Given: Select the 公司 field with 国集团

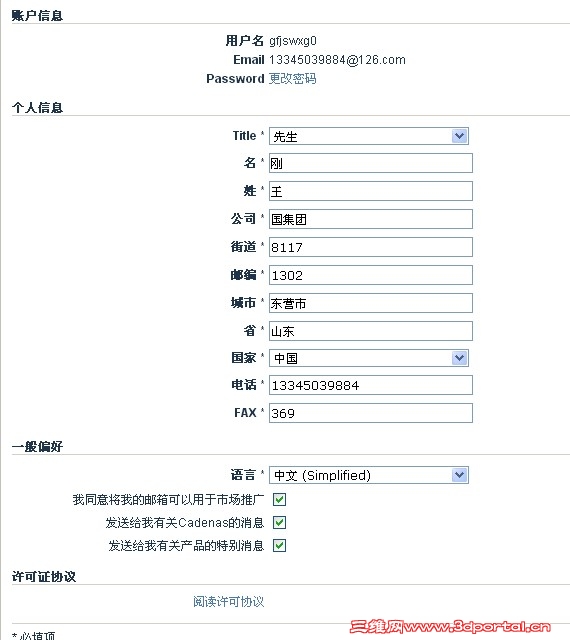Looking at the screenshot, I should pyautogui.click(x=371, y=219).
